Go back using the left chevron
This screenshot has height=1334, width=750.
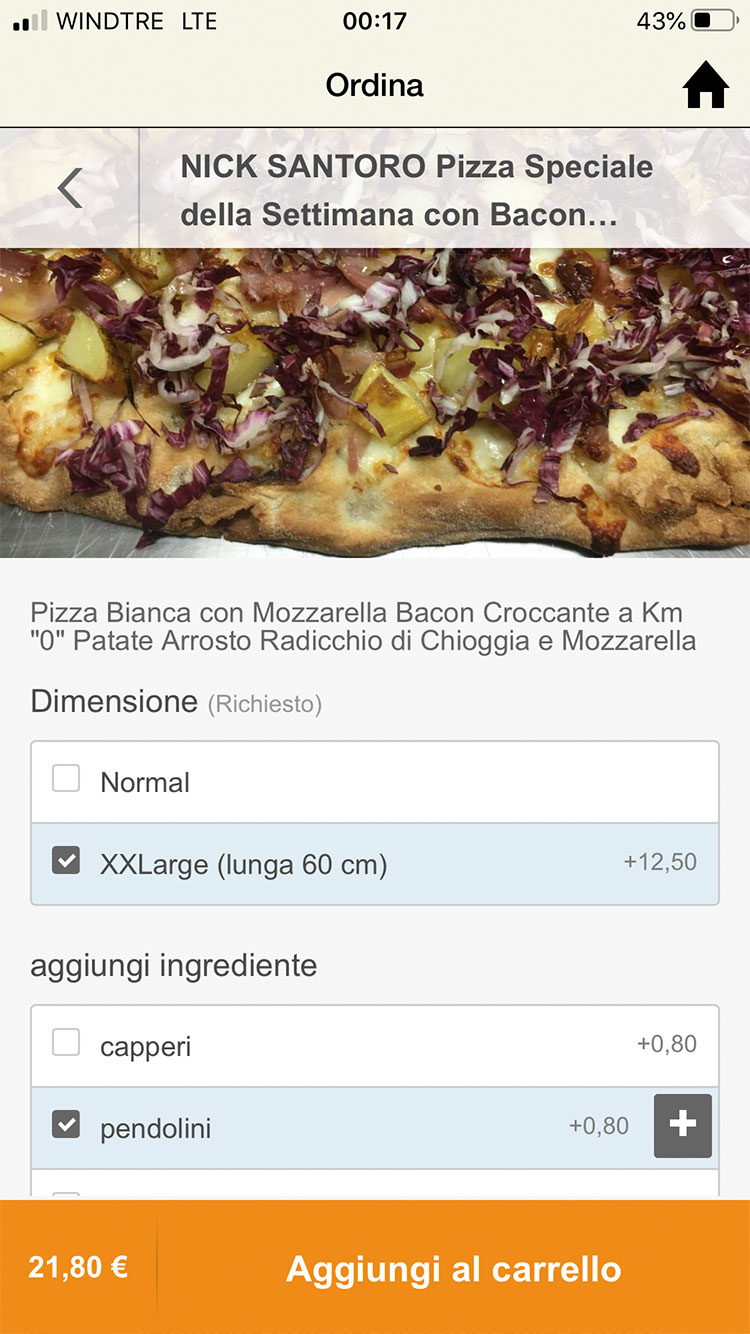pyautogui.click(x=69, y=188)
